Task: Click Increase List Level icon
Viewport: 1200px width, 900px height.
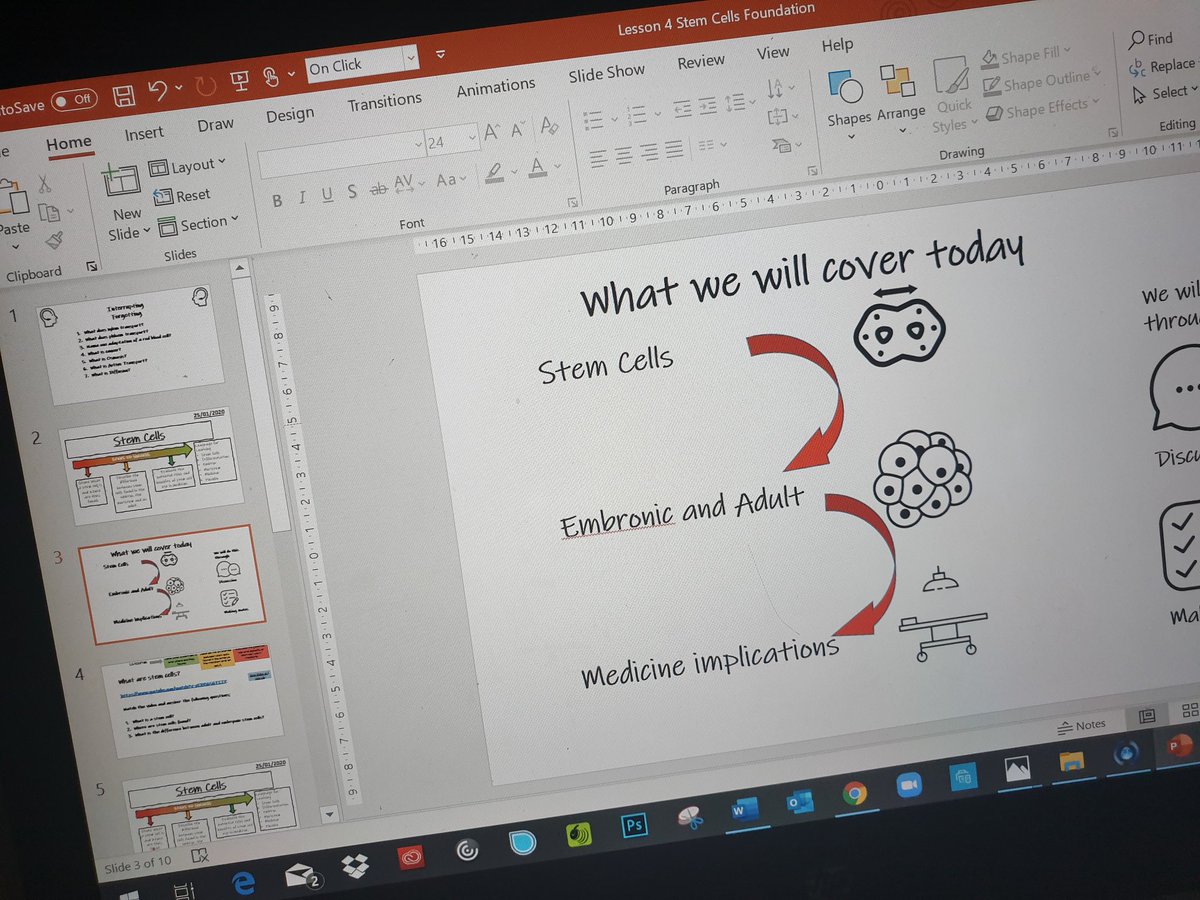Action: pos(707,106)
